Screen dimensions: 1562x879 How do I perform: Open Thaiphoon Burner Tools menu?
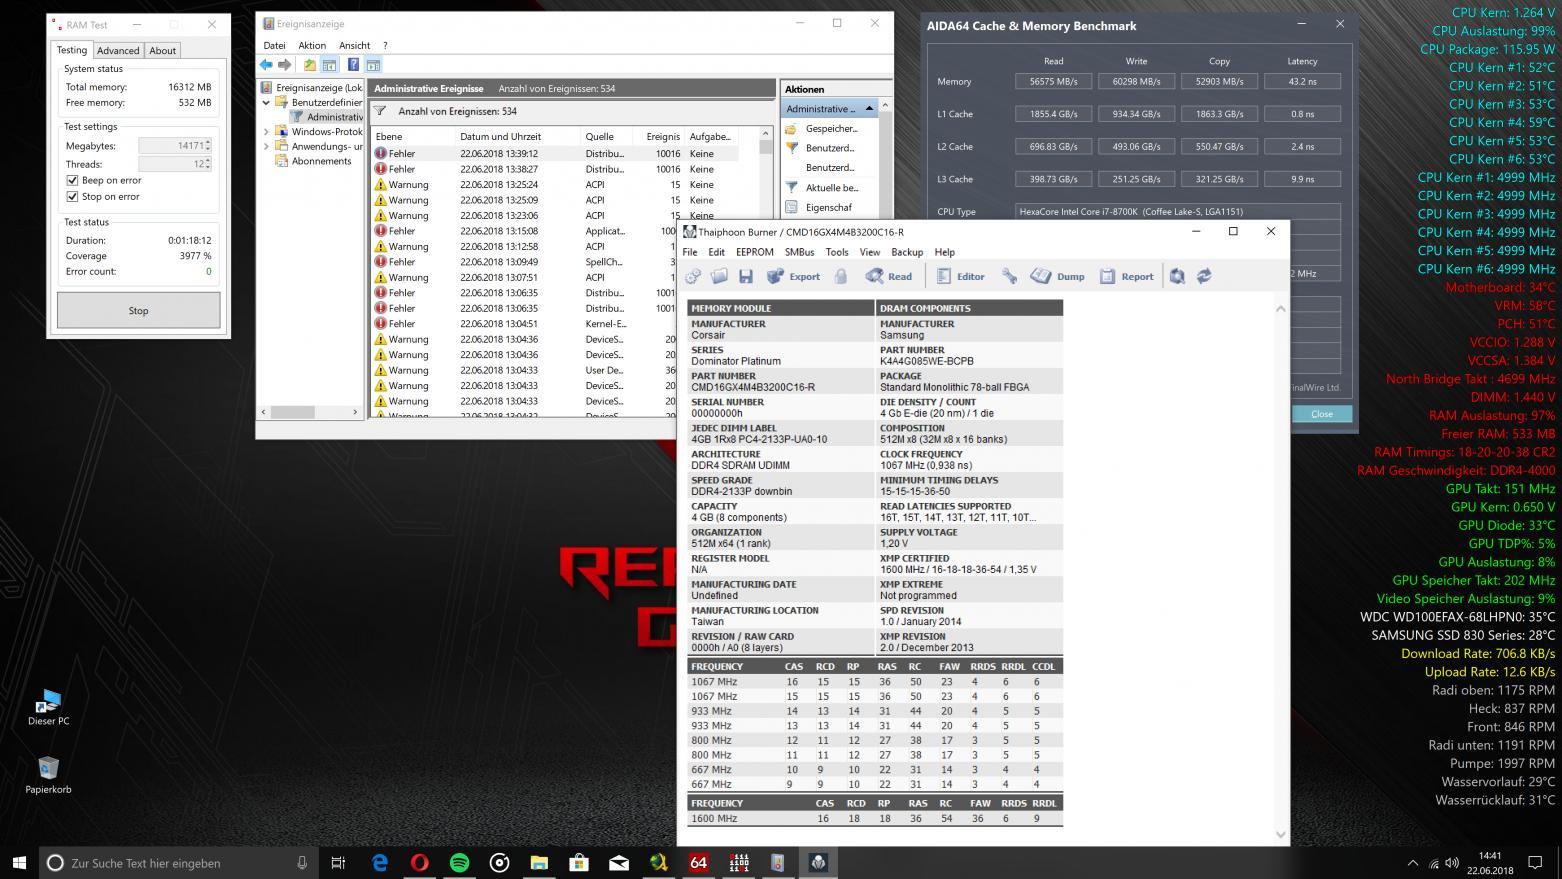pos(837,252)
